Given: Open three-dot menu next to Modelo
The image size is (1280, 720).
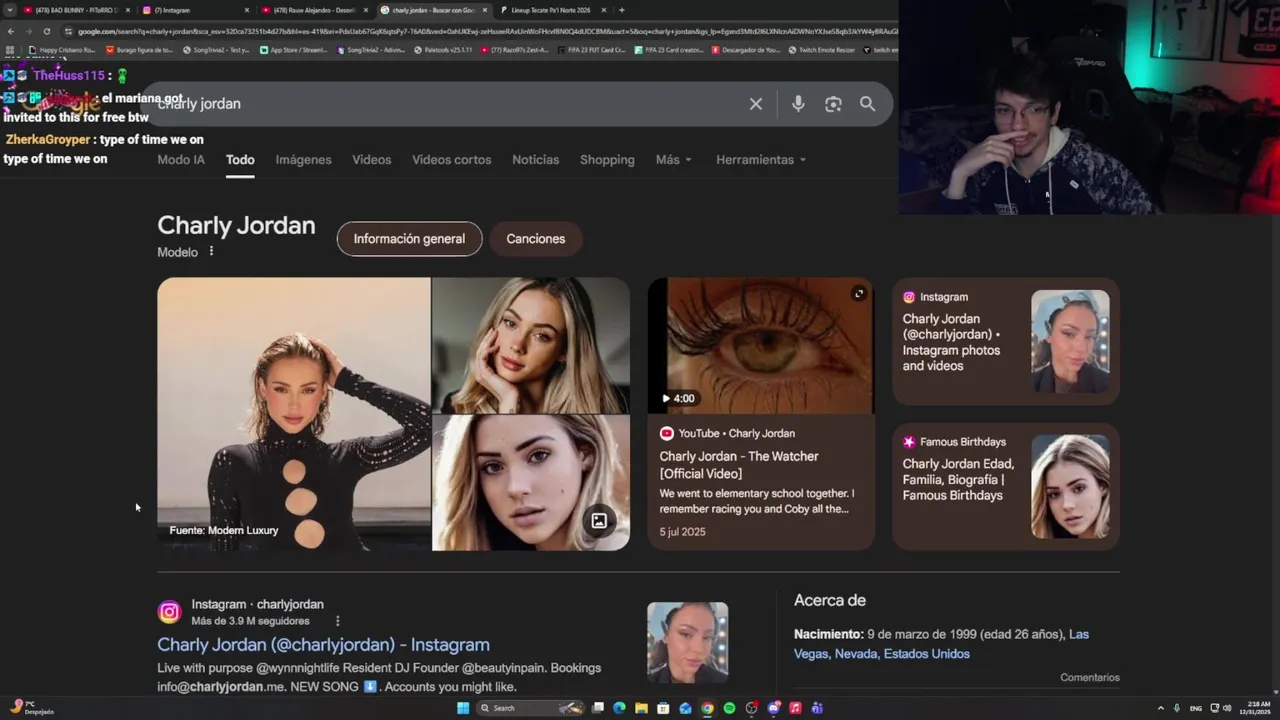Looking at the screenshot, I should [211, 252].
